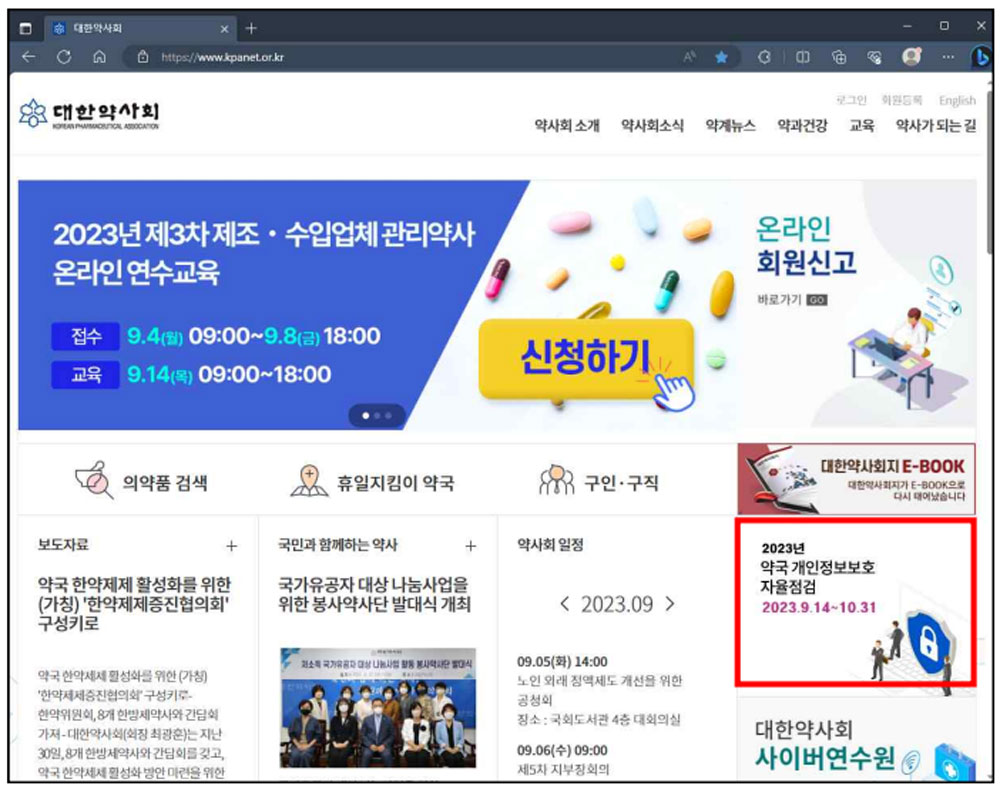1000x789 pixels.
Task: Open 약사가 되는 길 menu
Action: pos(936,126)
